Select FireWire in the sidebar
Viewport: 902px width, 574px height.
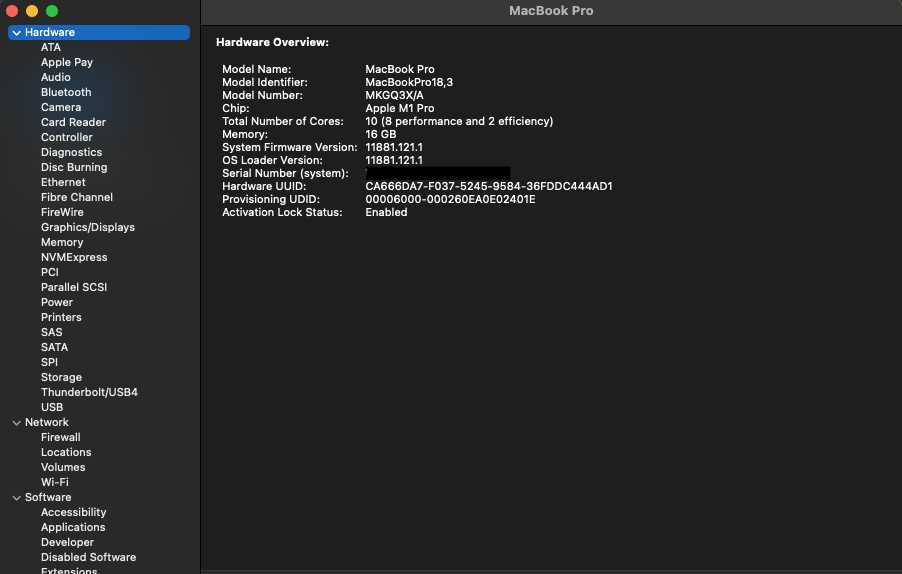click(62, 212)
